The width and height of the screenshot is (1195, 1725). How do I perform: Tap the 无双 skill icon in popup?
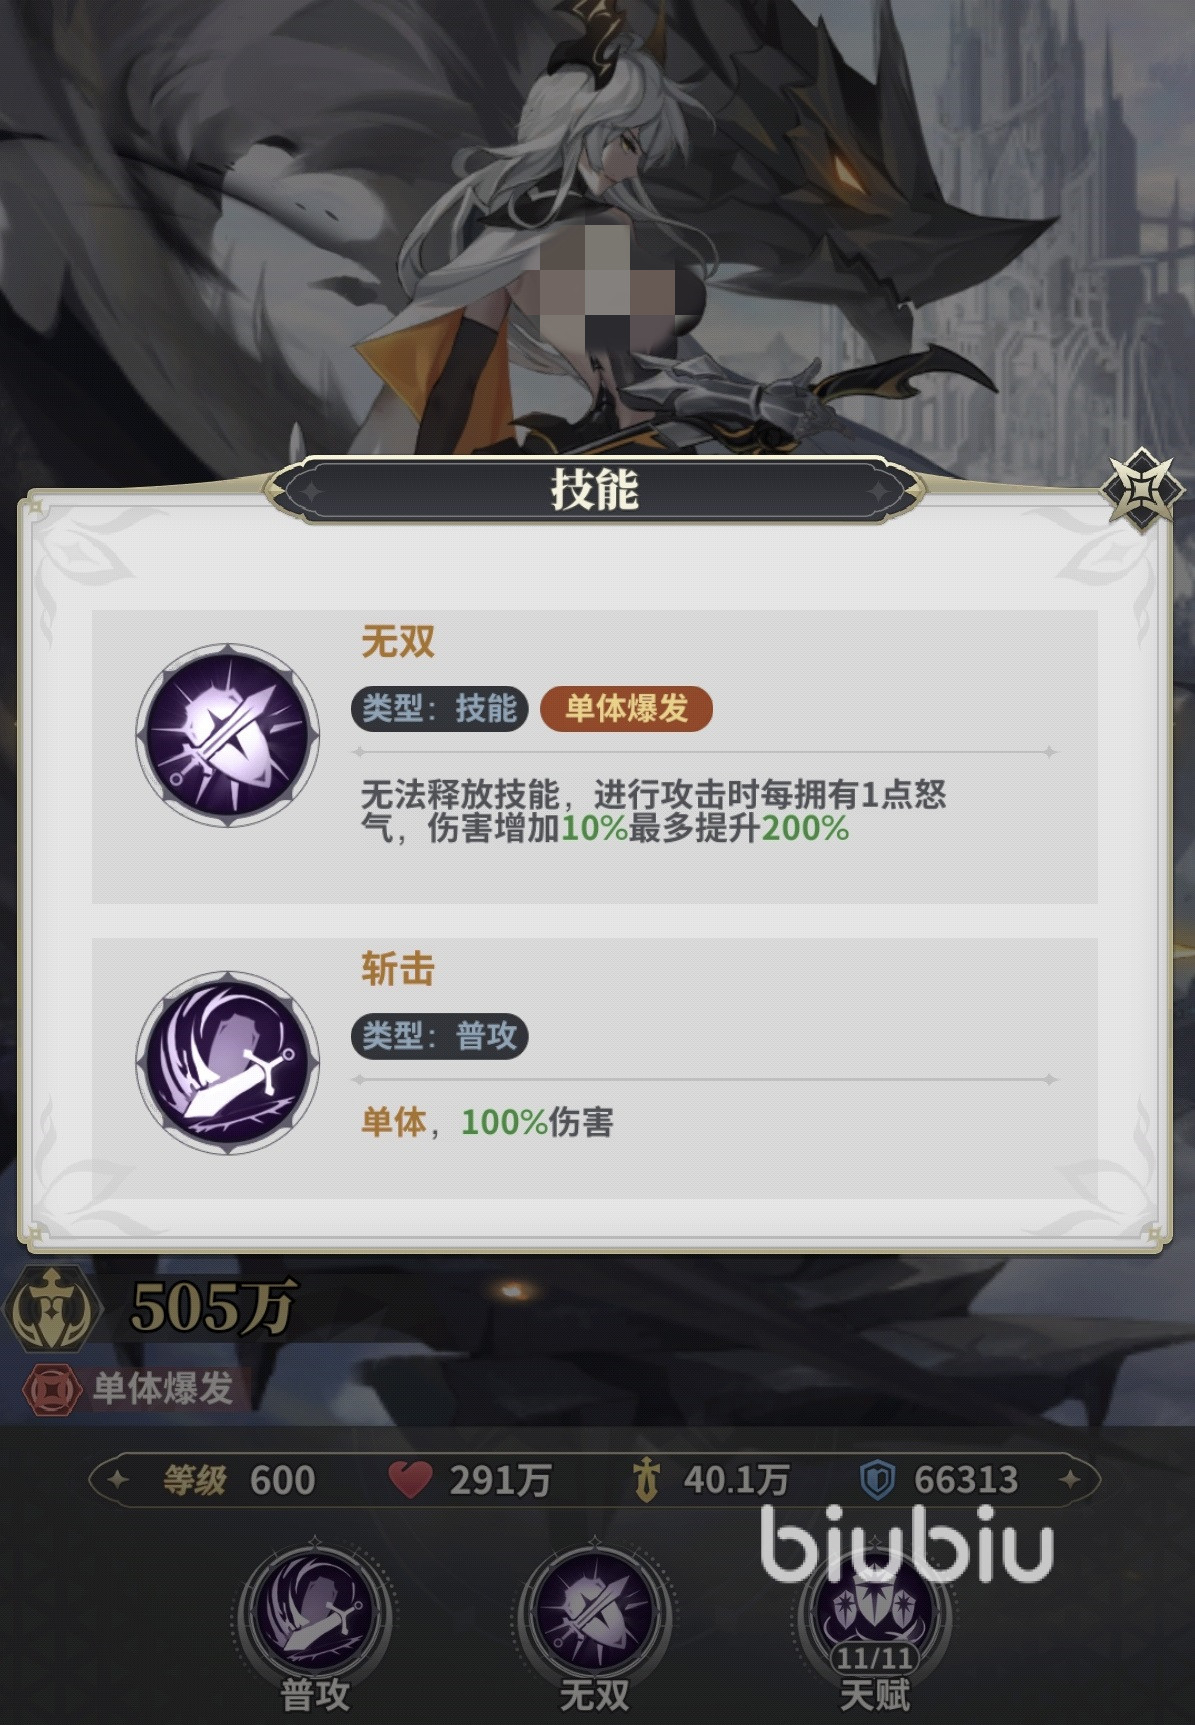coord(228,735)
